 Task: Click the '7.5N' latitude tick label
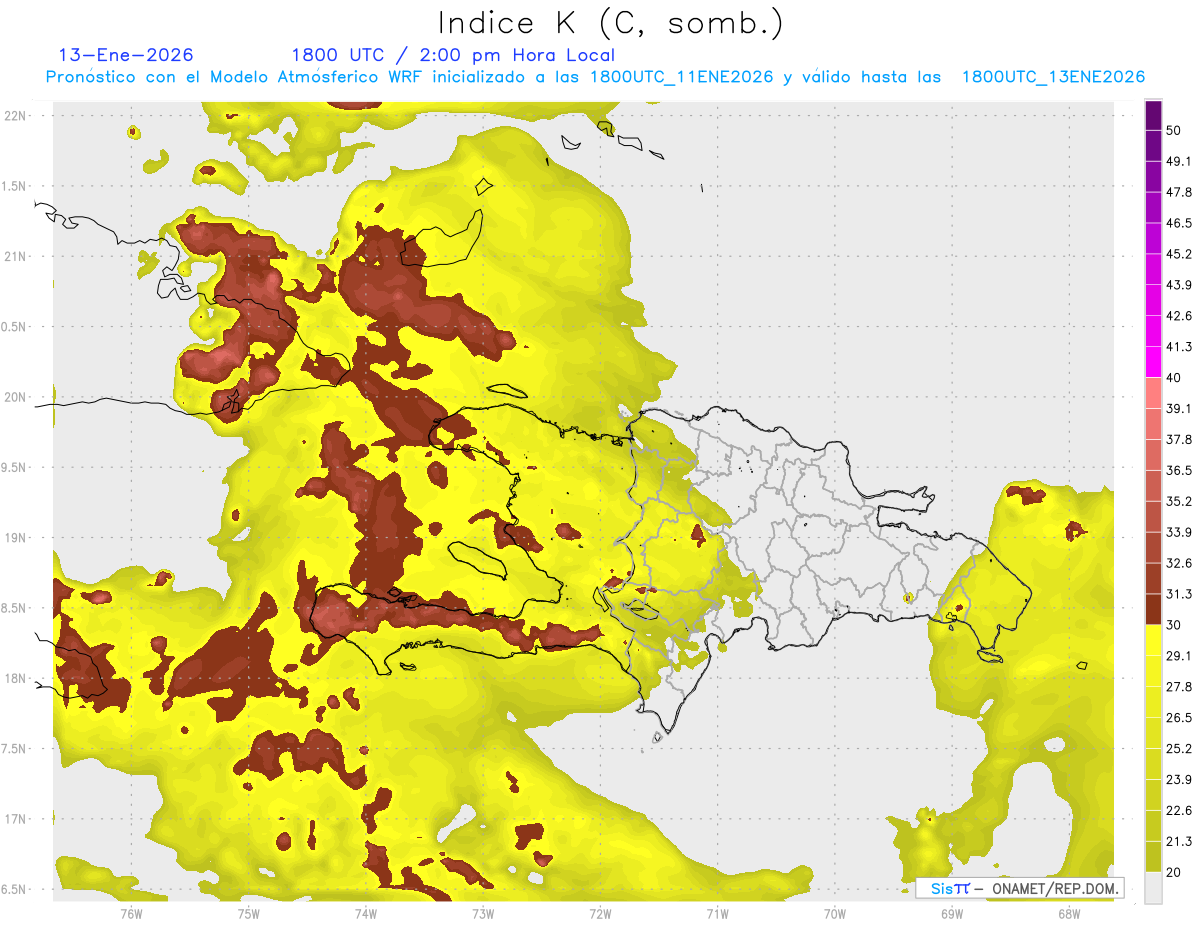pos(15,749)
